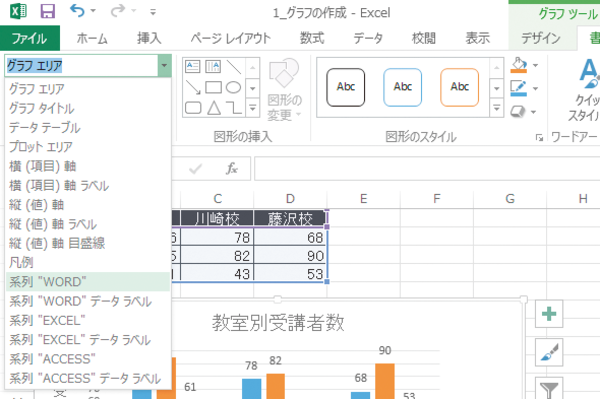Pick the oval shape

coord(233,87)
